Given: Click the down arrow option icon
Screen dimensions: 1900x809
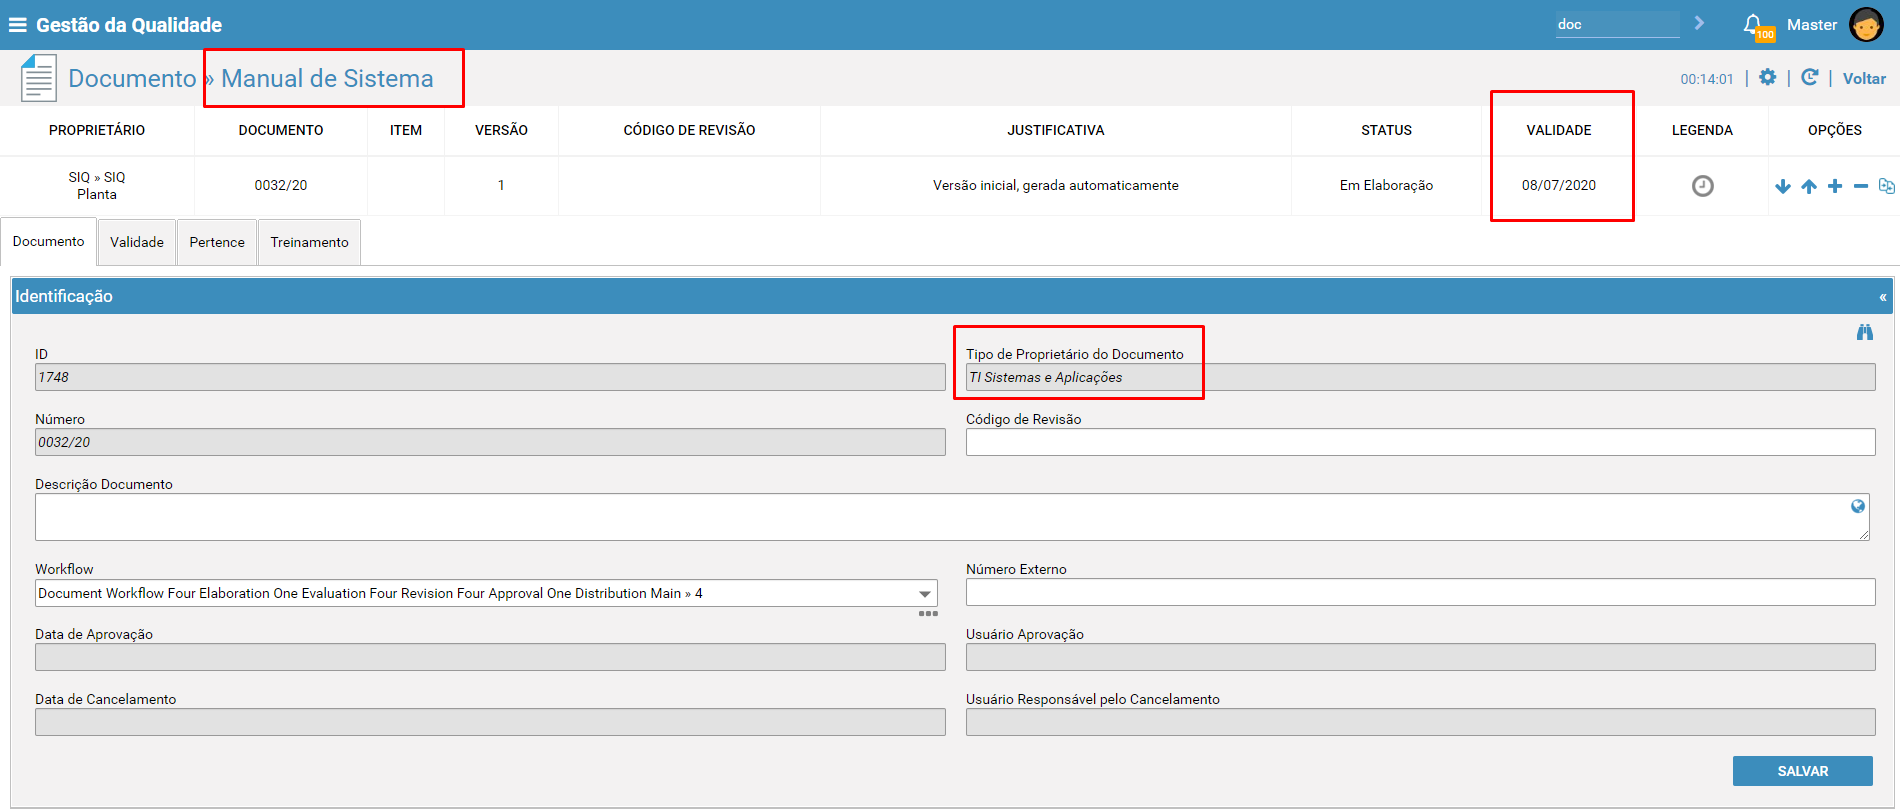Looking at the screenshot, I should (x=1782, y=186).
